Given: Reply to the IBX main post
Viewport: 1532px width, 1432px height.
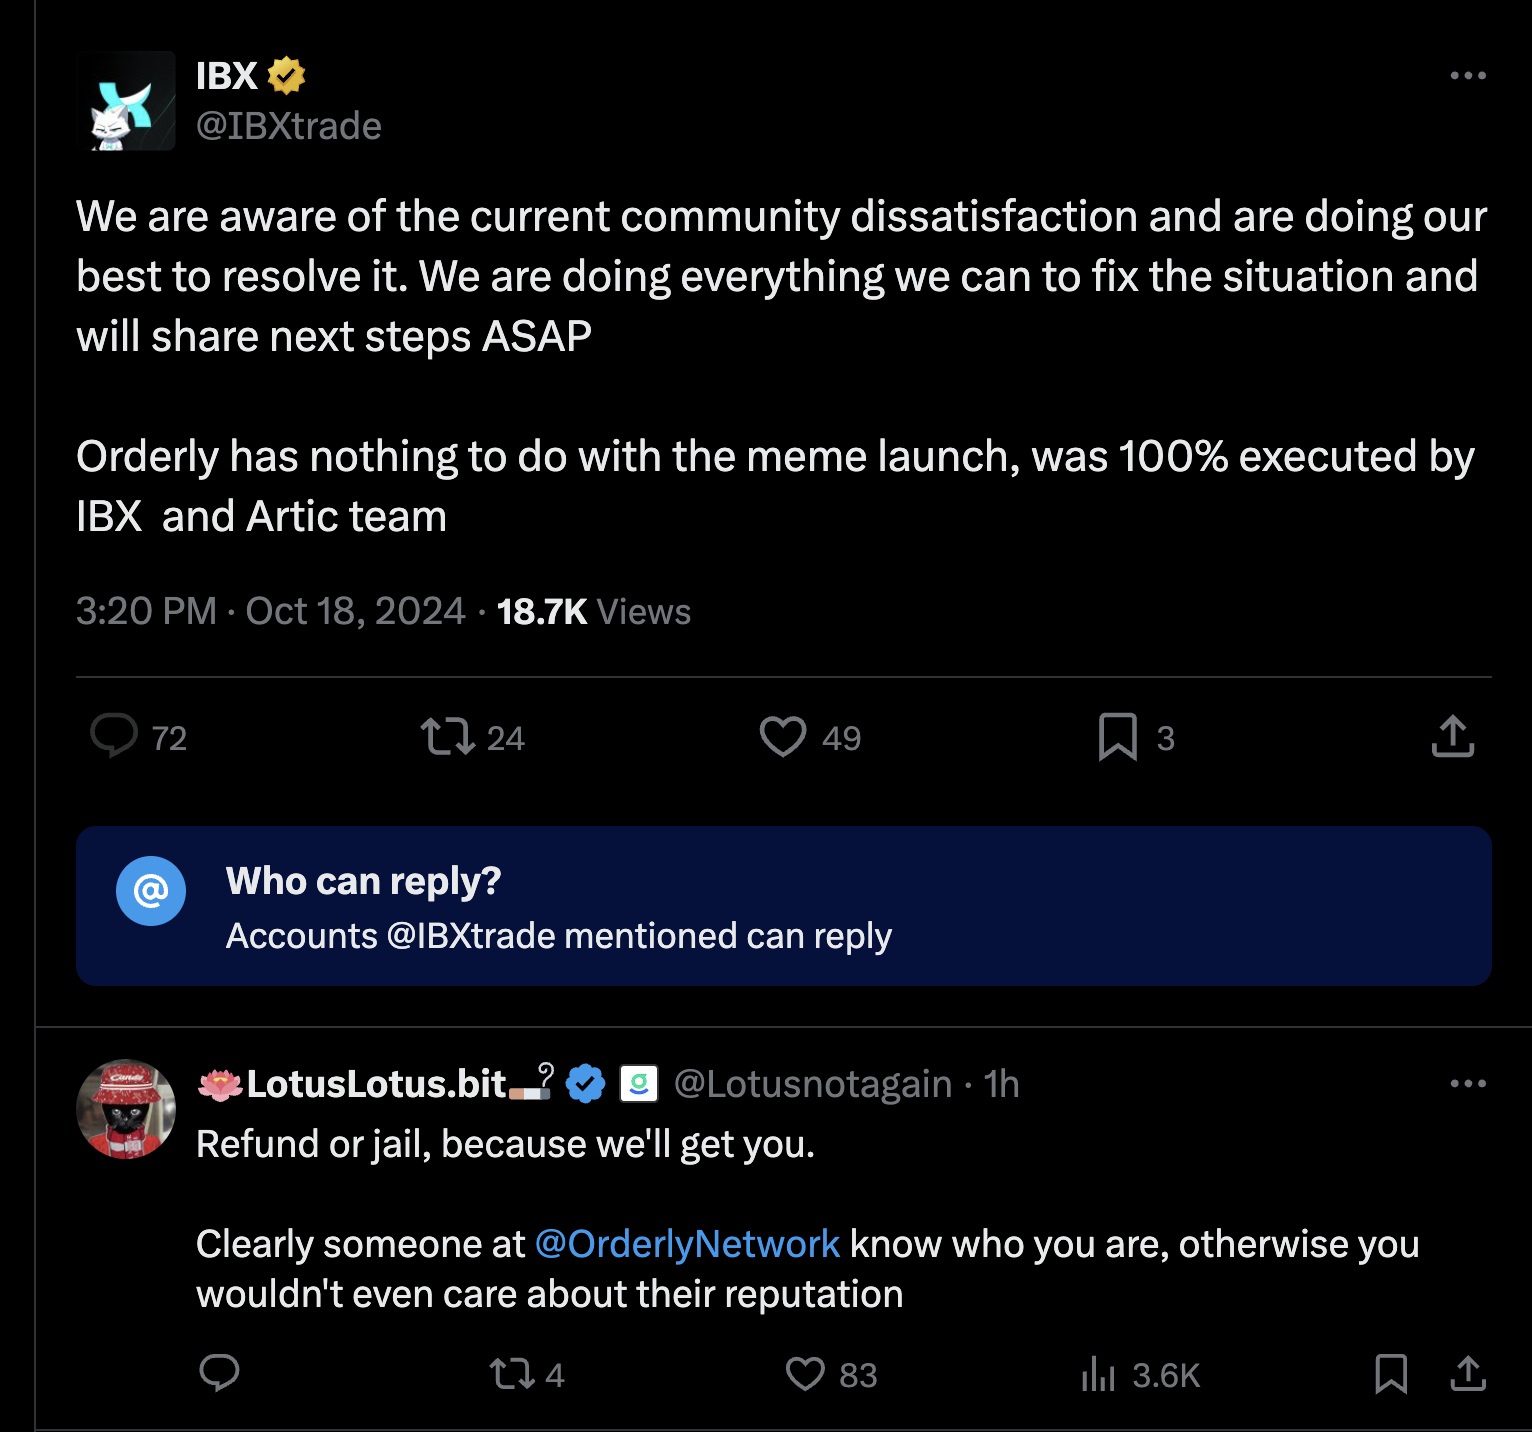Looking at the screenshot, I should click(114, 736).
